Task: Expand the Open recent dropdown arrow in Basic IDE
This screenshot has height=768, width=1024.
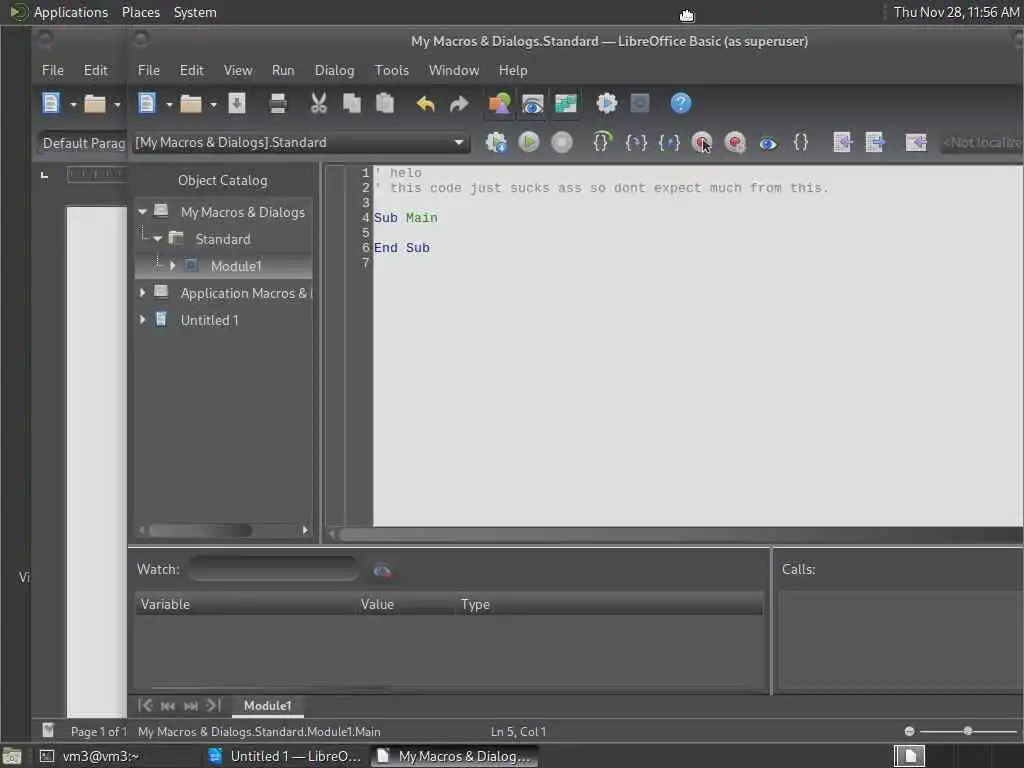Action: (x=213, y=104)
